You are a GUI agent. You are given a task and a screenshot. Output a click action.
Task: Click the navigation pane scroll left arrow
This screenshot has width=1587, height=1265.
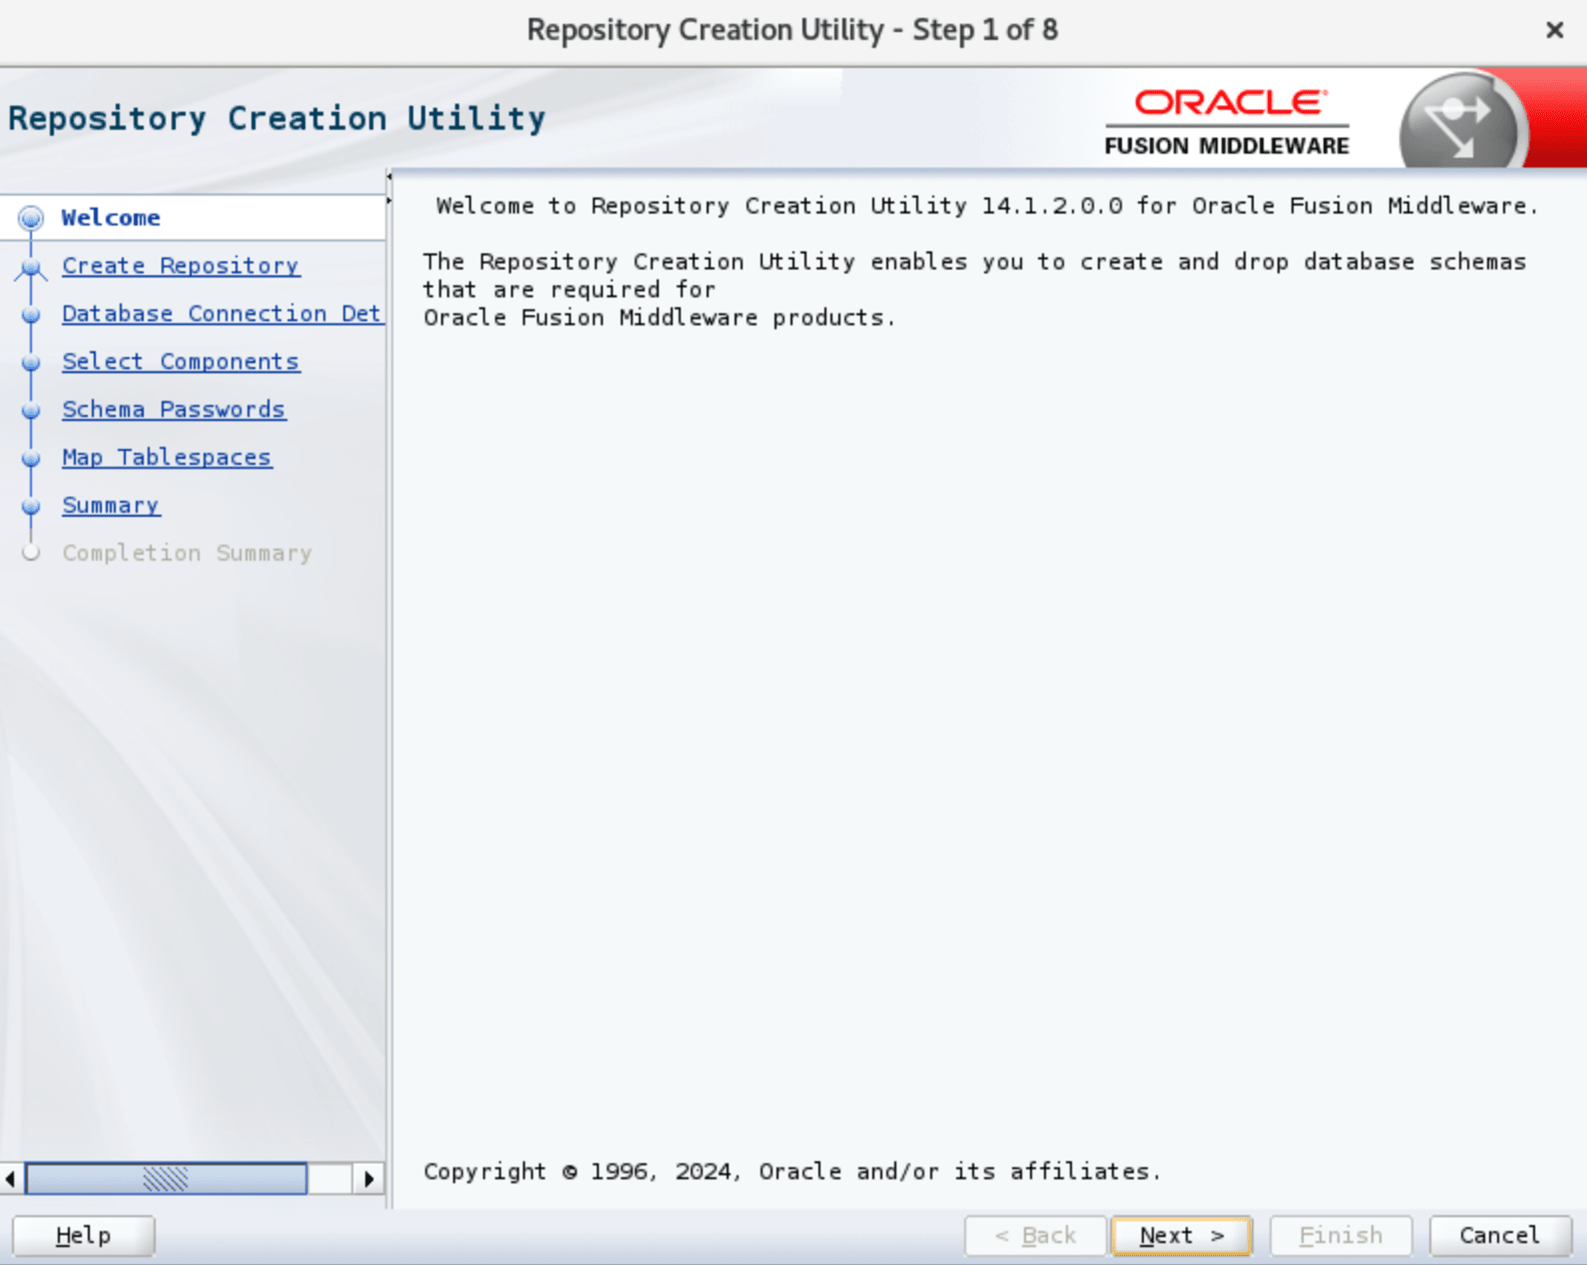coord(11,1179)
